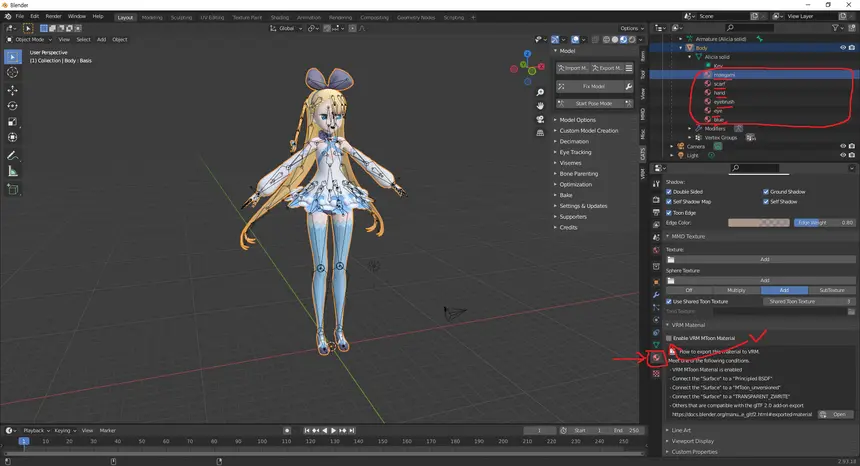The width and height of the screenshot is (860, 466).
Task: Expand the Line Art section
Action: (681, 430)
